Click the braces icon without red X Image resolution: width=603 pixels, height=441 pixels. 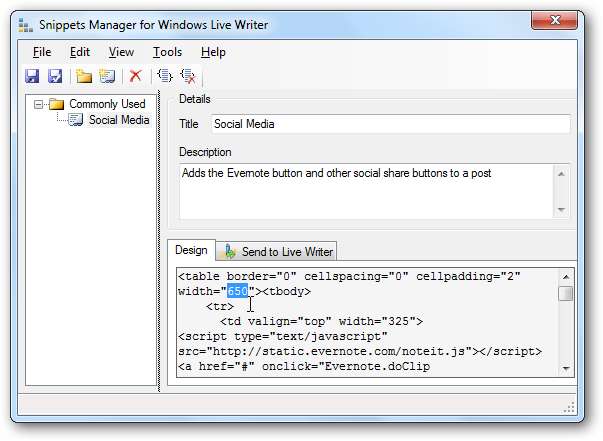pyautogui.click(x=164, y=76)
